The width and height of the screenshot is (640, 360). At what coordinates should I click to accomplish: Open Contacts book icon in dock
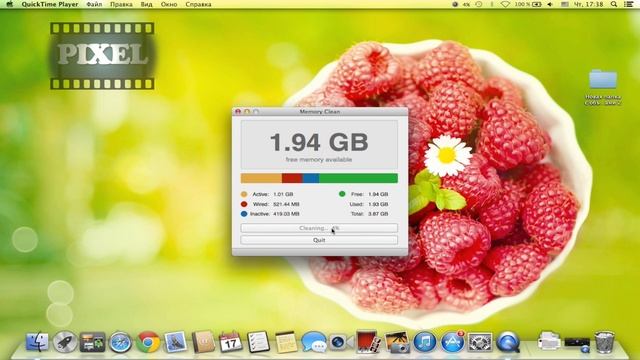click(203, 342)
